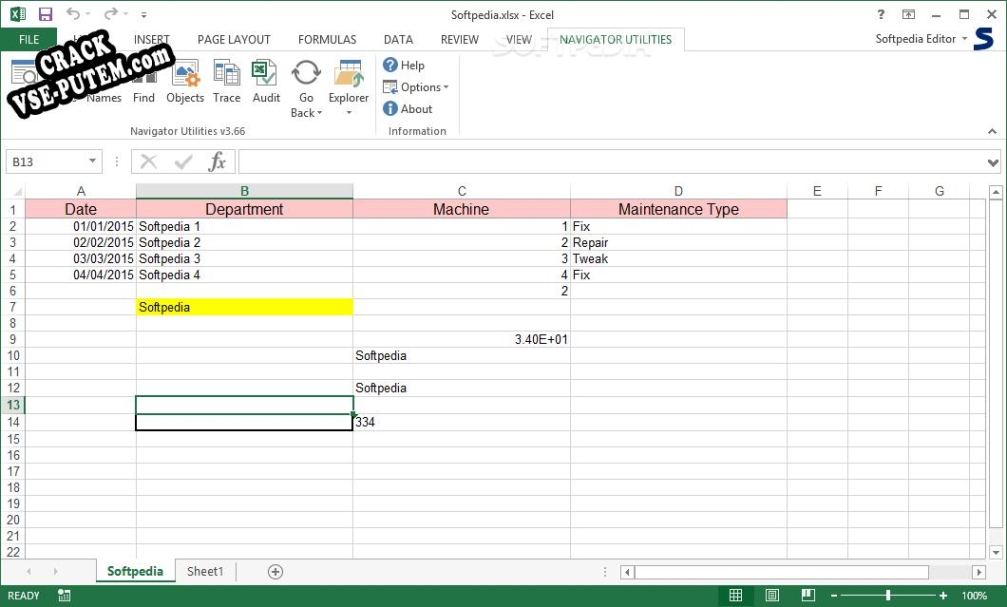The height and width of the screenshot is (607, 1007).
Task: Open the Options menu
Action: click(x=416, y=87)
